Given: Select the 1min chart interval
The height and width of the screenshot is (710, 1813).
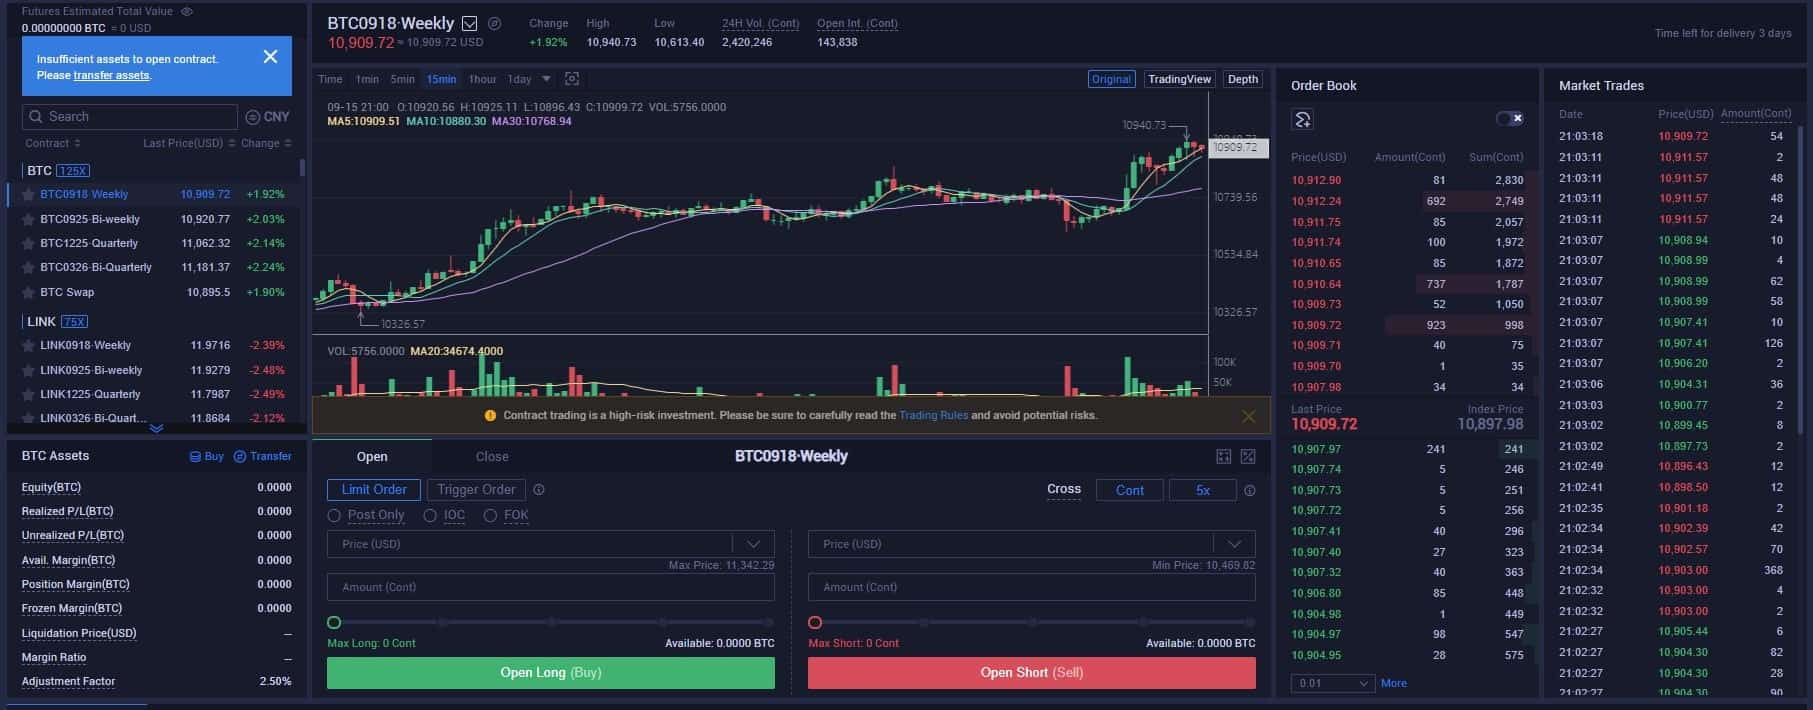Looking at the screenshot, I should click(x=367, y=79).
